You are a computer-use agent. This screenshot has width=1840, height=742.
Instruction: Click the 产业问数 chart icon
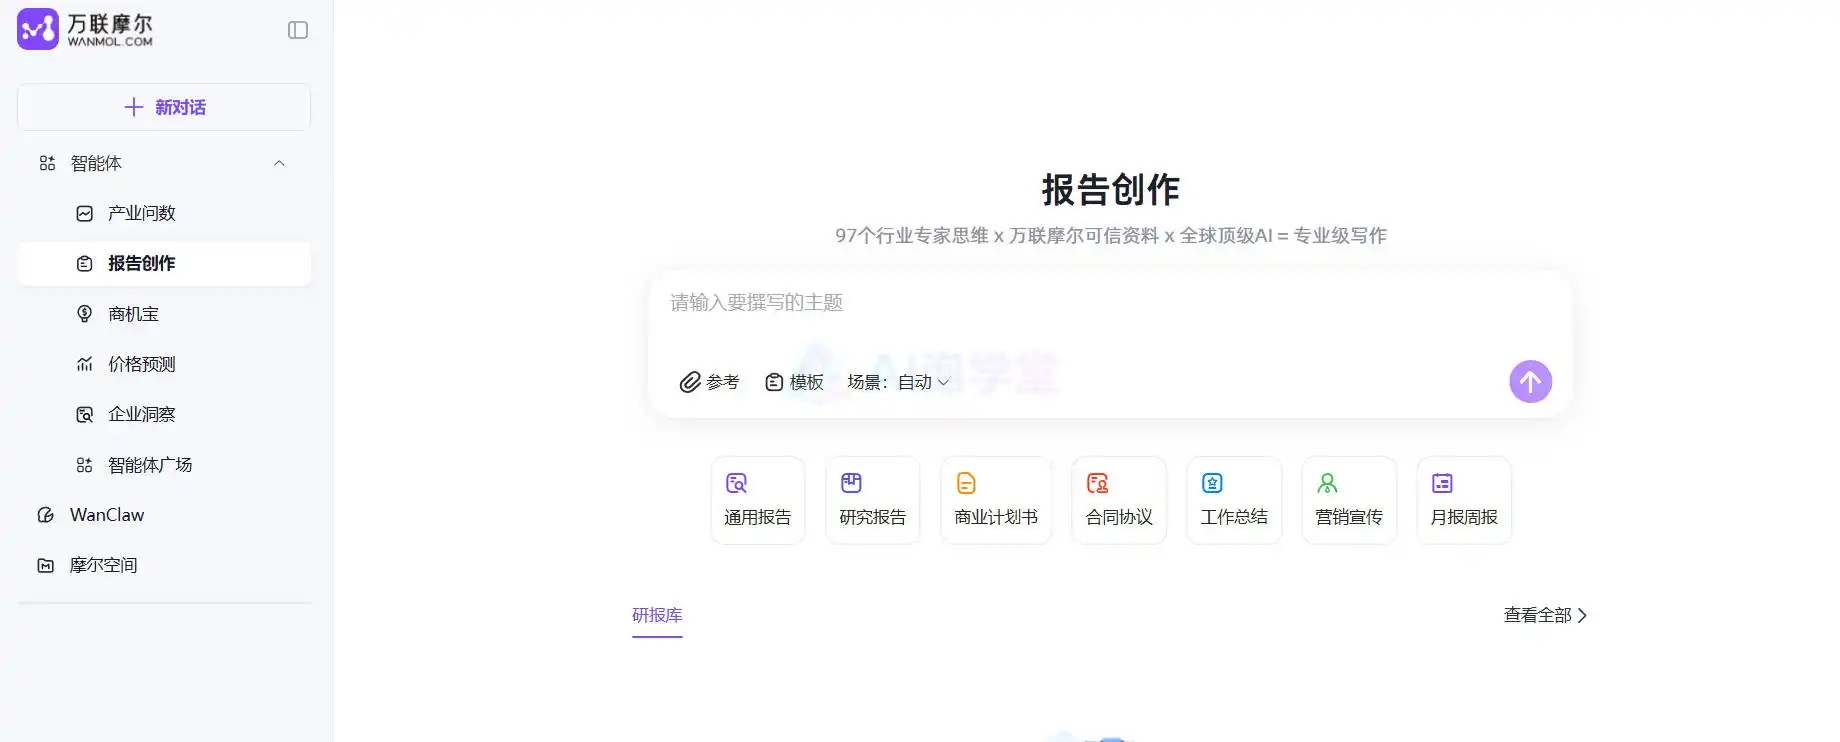(x=85, y=213)
